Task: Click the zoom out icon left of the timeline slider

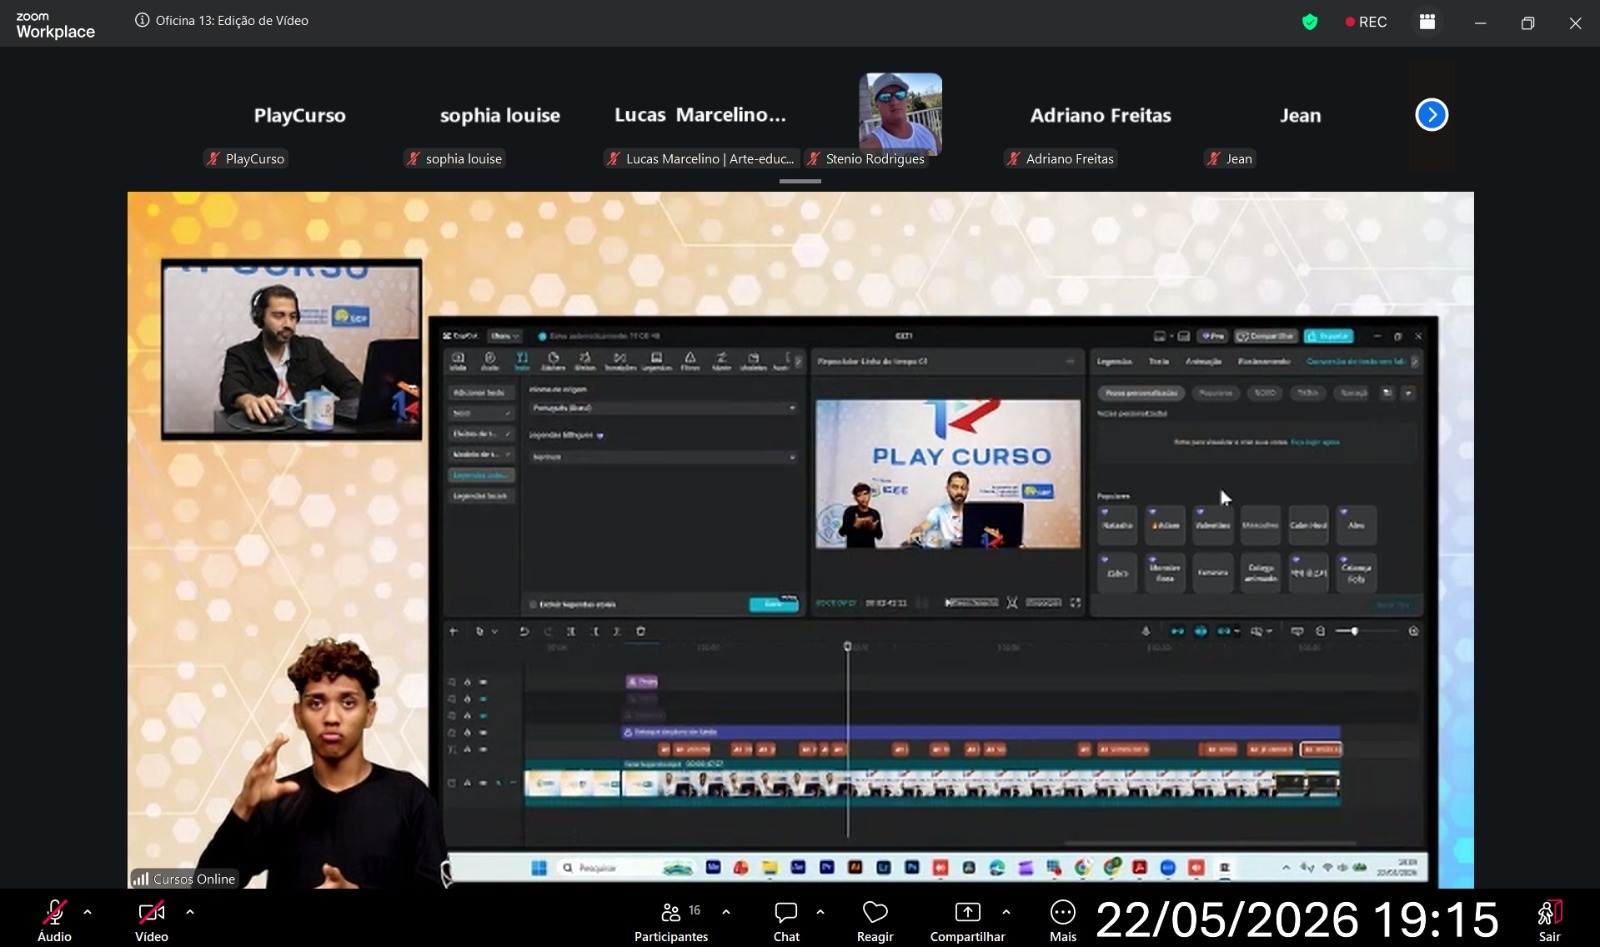Action: coord(1321,631)
